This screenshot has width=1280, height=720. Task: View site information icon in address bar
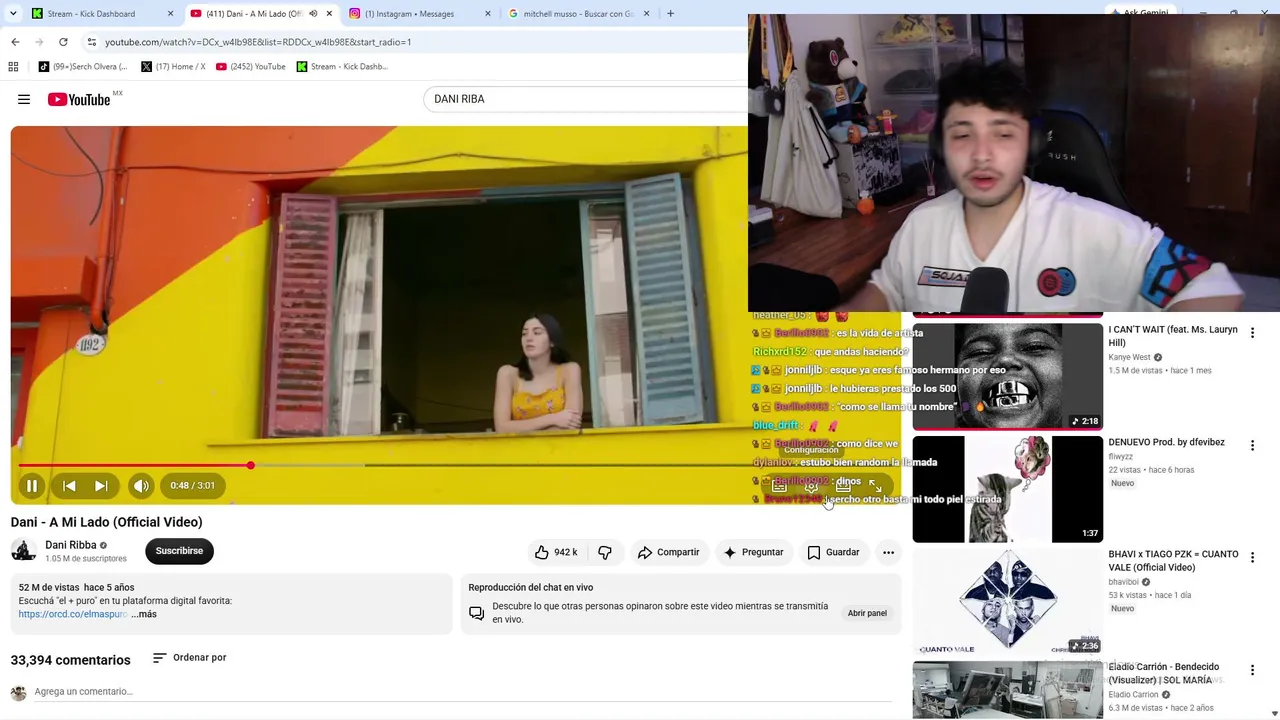(x=91, y=42)
